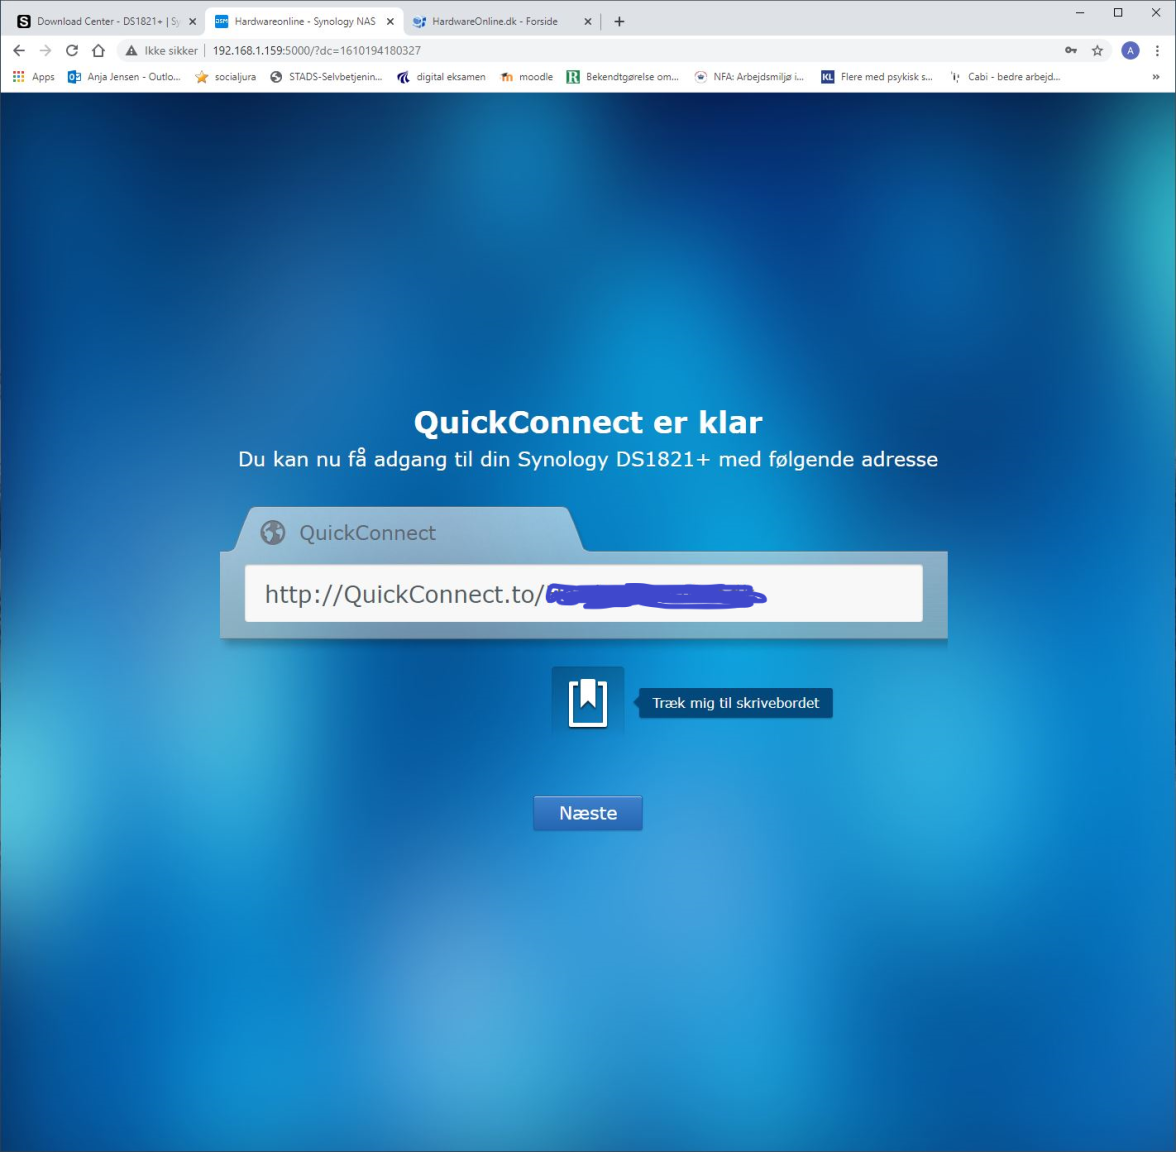Click the 'Træk mig til skrivebordet' tooltip
The width and height of the screenshot is (1176, 1152).
[x=735, y=703]
